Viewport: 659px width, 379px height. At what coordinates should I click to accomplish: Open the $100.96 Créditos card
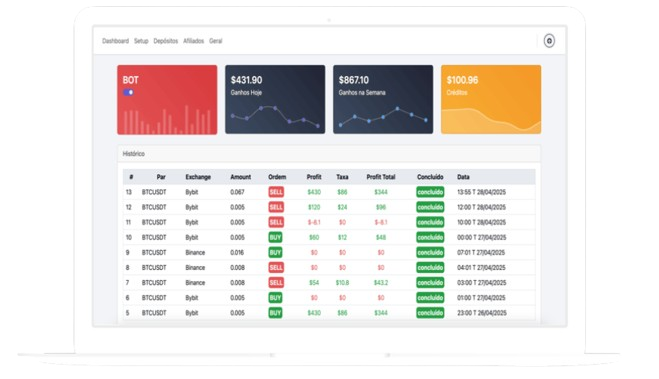491,100
